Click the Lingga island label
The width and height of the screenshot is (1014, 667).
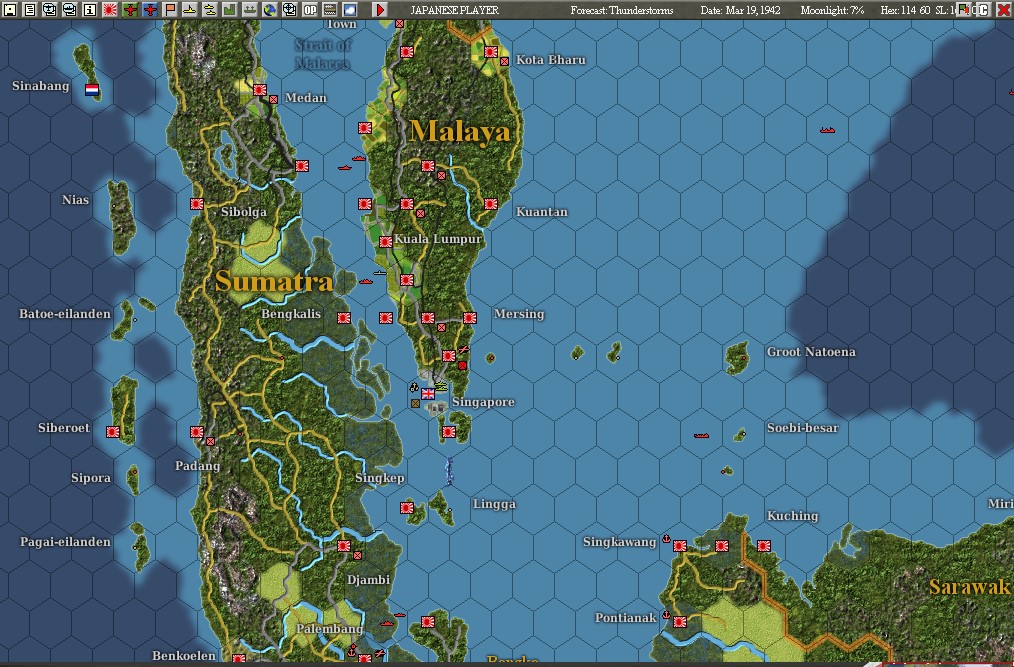(494, 504)
